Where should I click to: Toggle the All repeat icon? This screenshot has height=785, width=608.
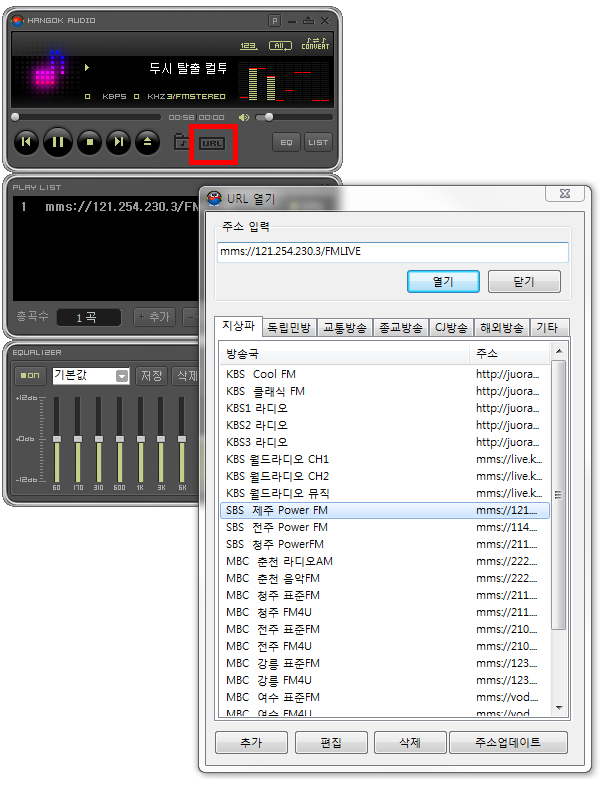pyautogui.click(x=280, y=46)
